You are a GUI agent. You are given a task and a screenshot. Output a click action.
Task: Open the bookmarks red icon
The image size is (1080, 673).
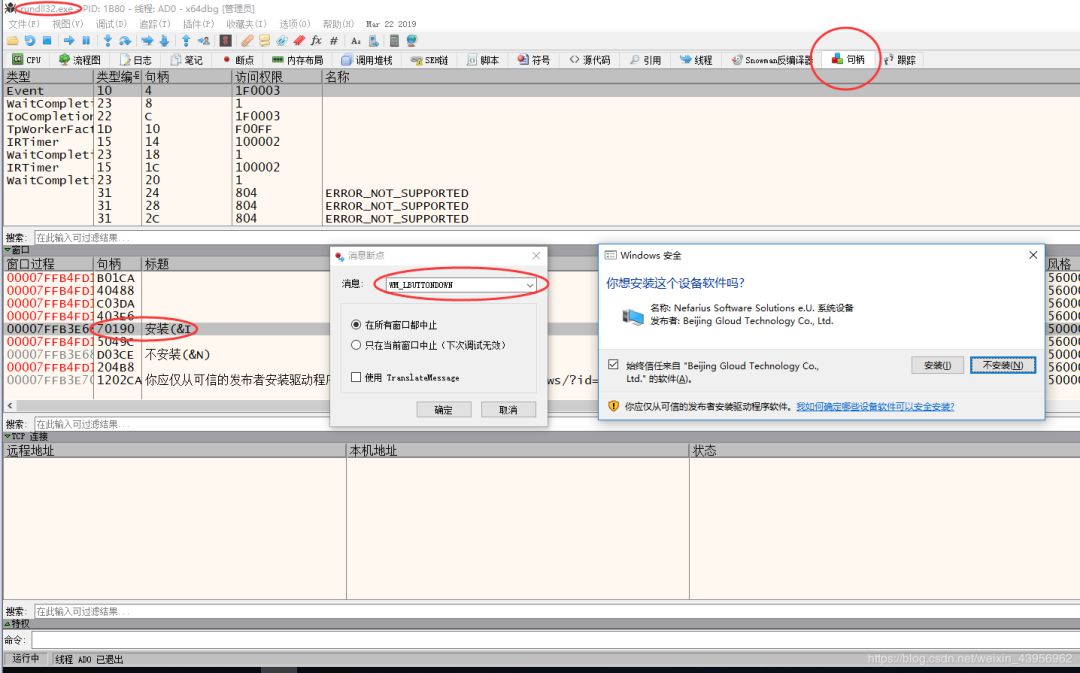(299, 41)
